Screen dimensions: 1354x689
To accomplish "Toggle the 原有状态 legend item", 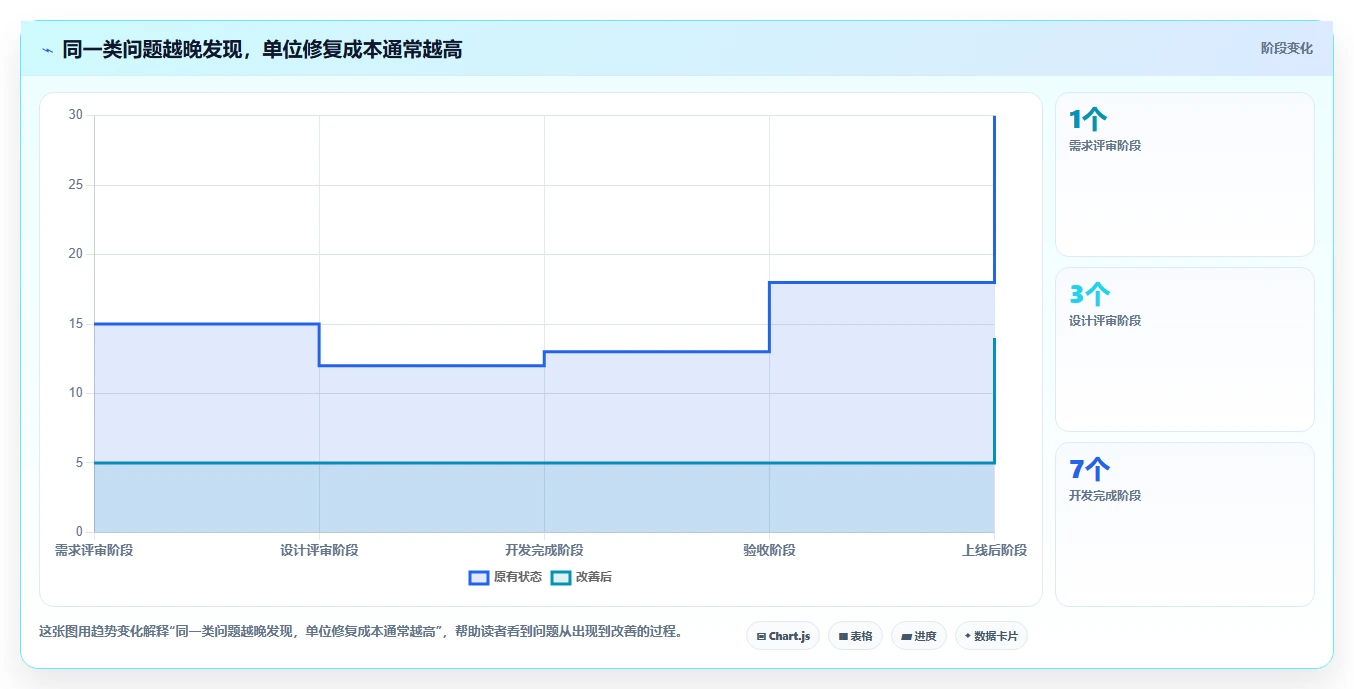I will (506, 577).
